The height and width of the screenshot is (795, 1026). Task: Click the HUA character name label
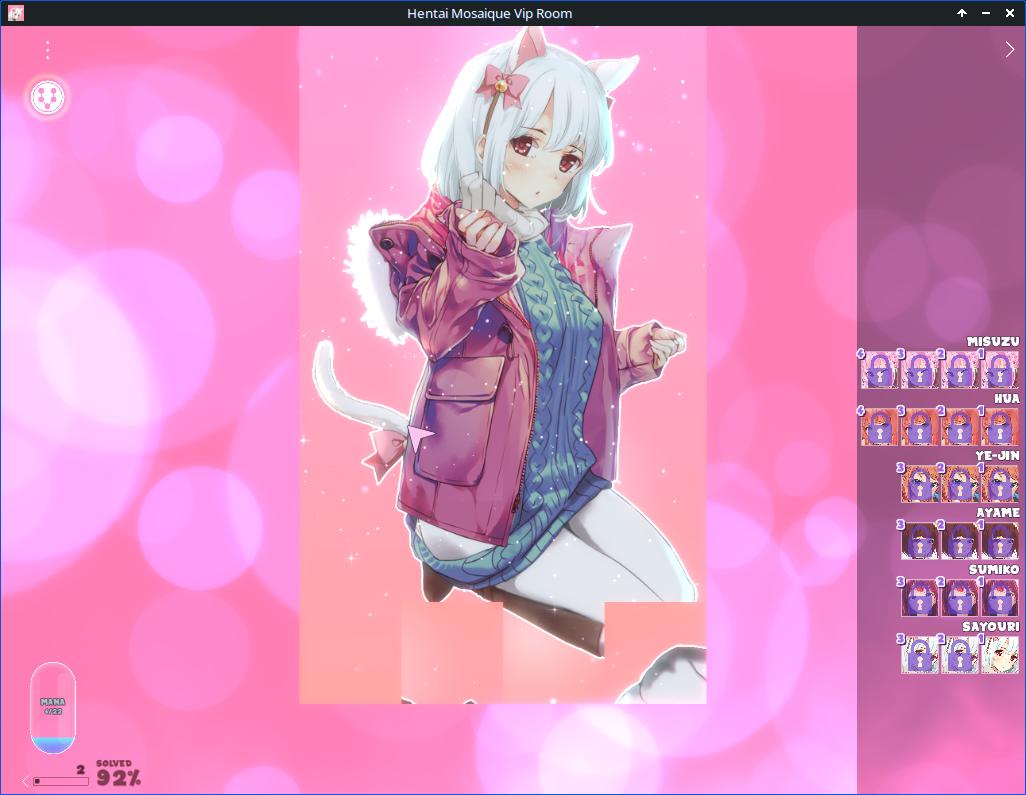pyautogui.click(x=1006, y=398)
